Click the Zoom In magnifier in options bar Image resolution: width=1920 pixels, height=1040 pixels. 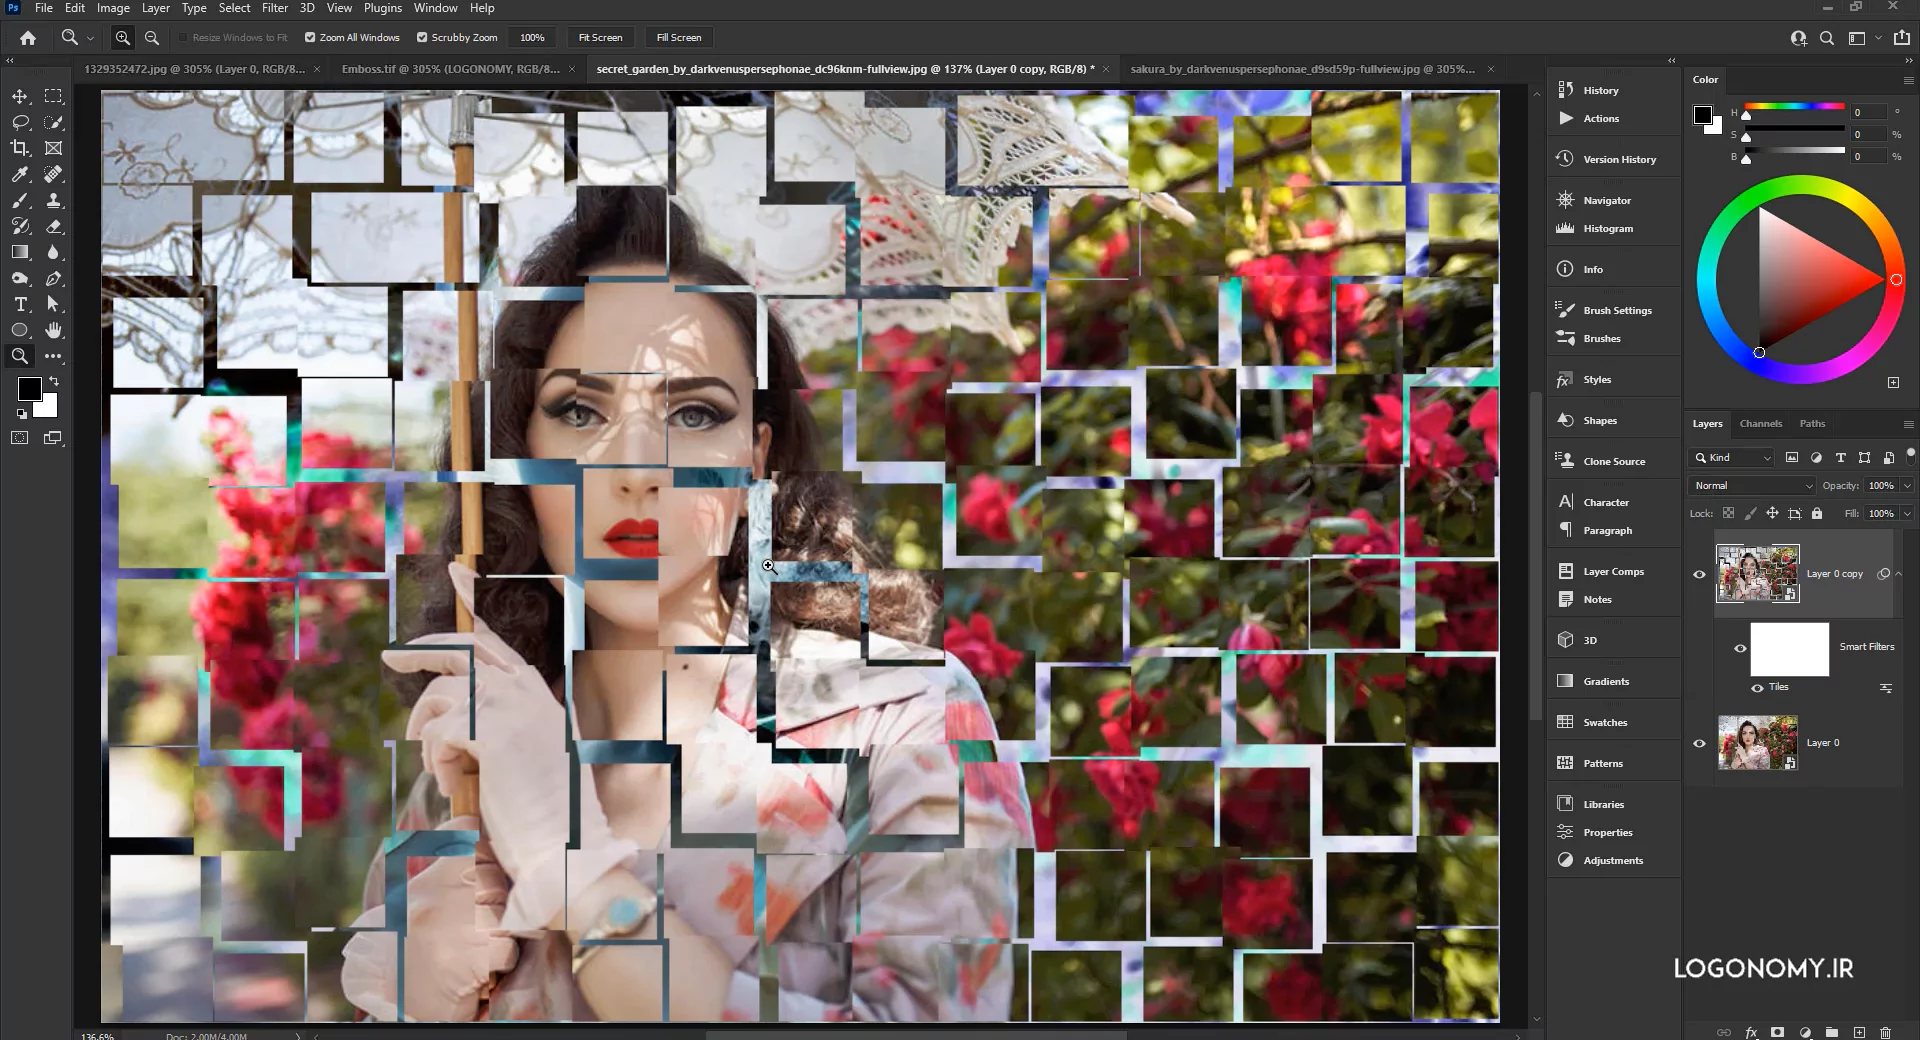pos(122,38)
